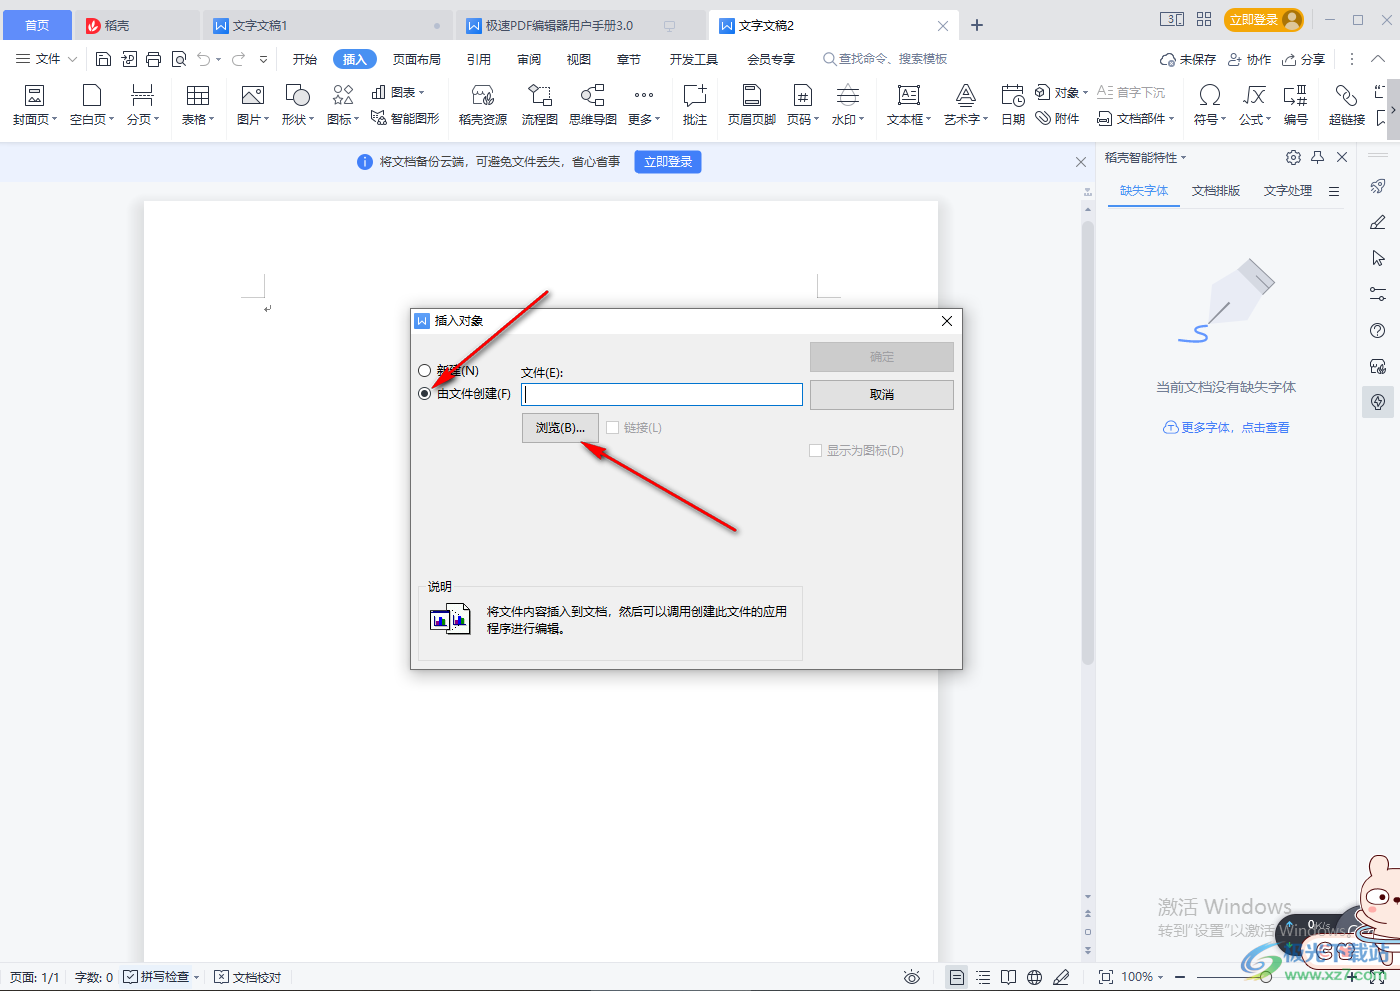Dismiss the cloud backup notice bar
Image resolution: width=1400 pixels, height=991 pixels.
[1080, 161]
